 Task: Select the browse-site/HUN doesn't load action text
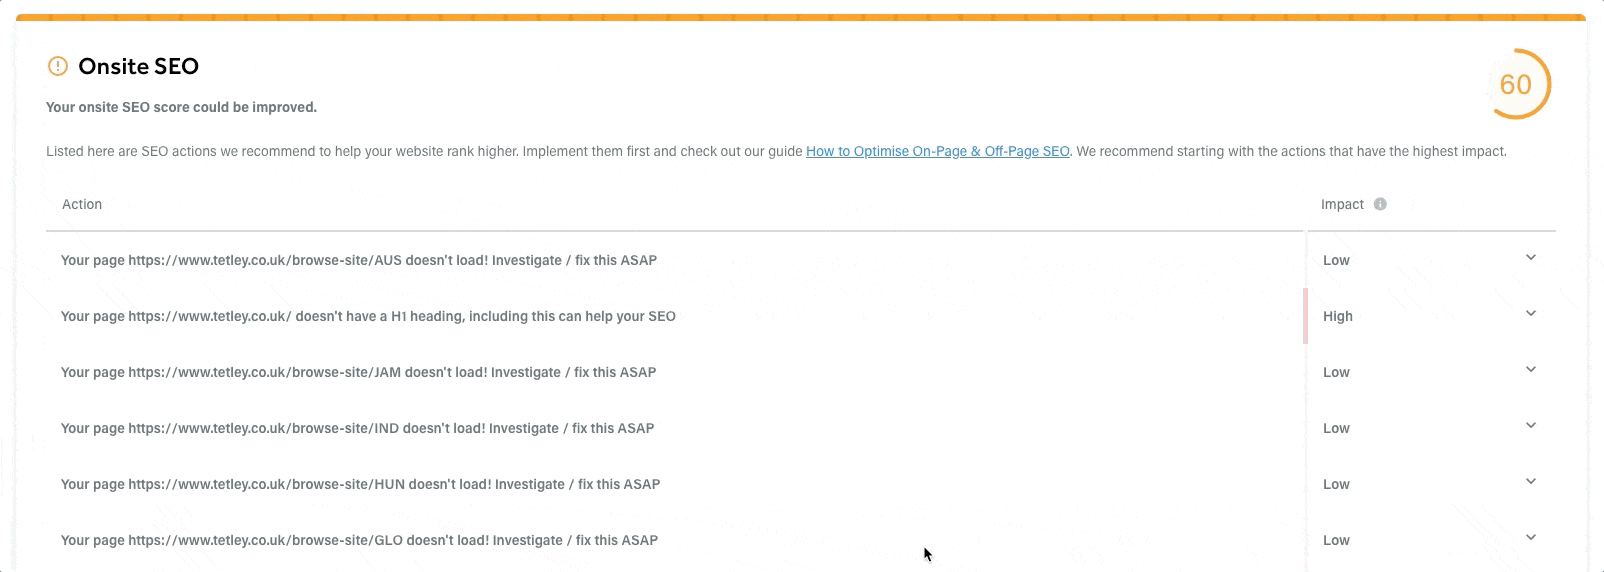[x=361, y=484]
